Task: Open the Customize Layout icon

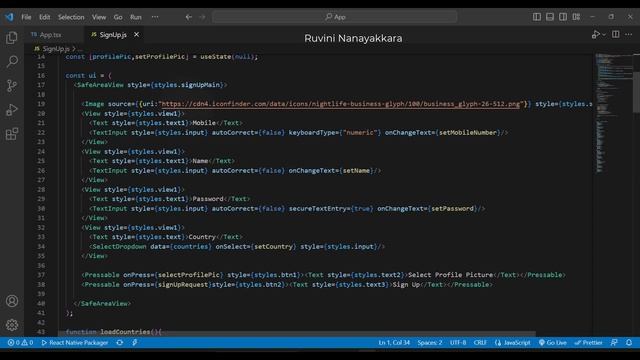Action: tap(576, 17)
